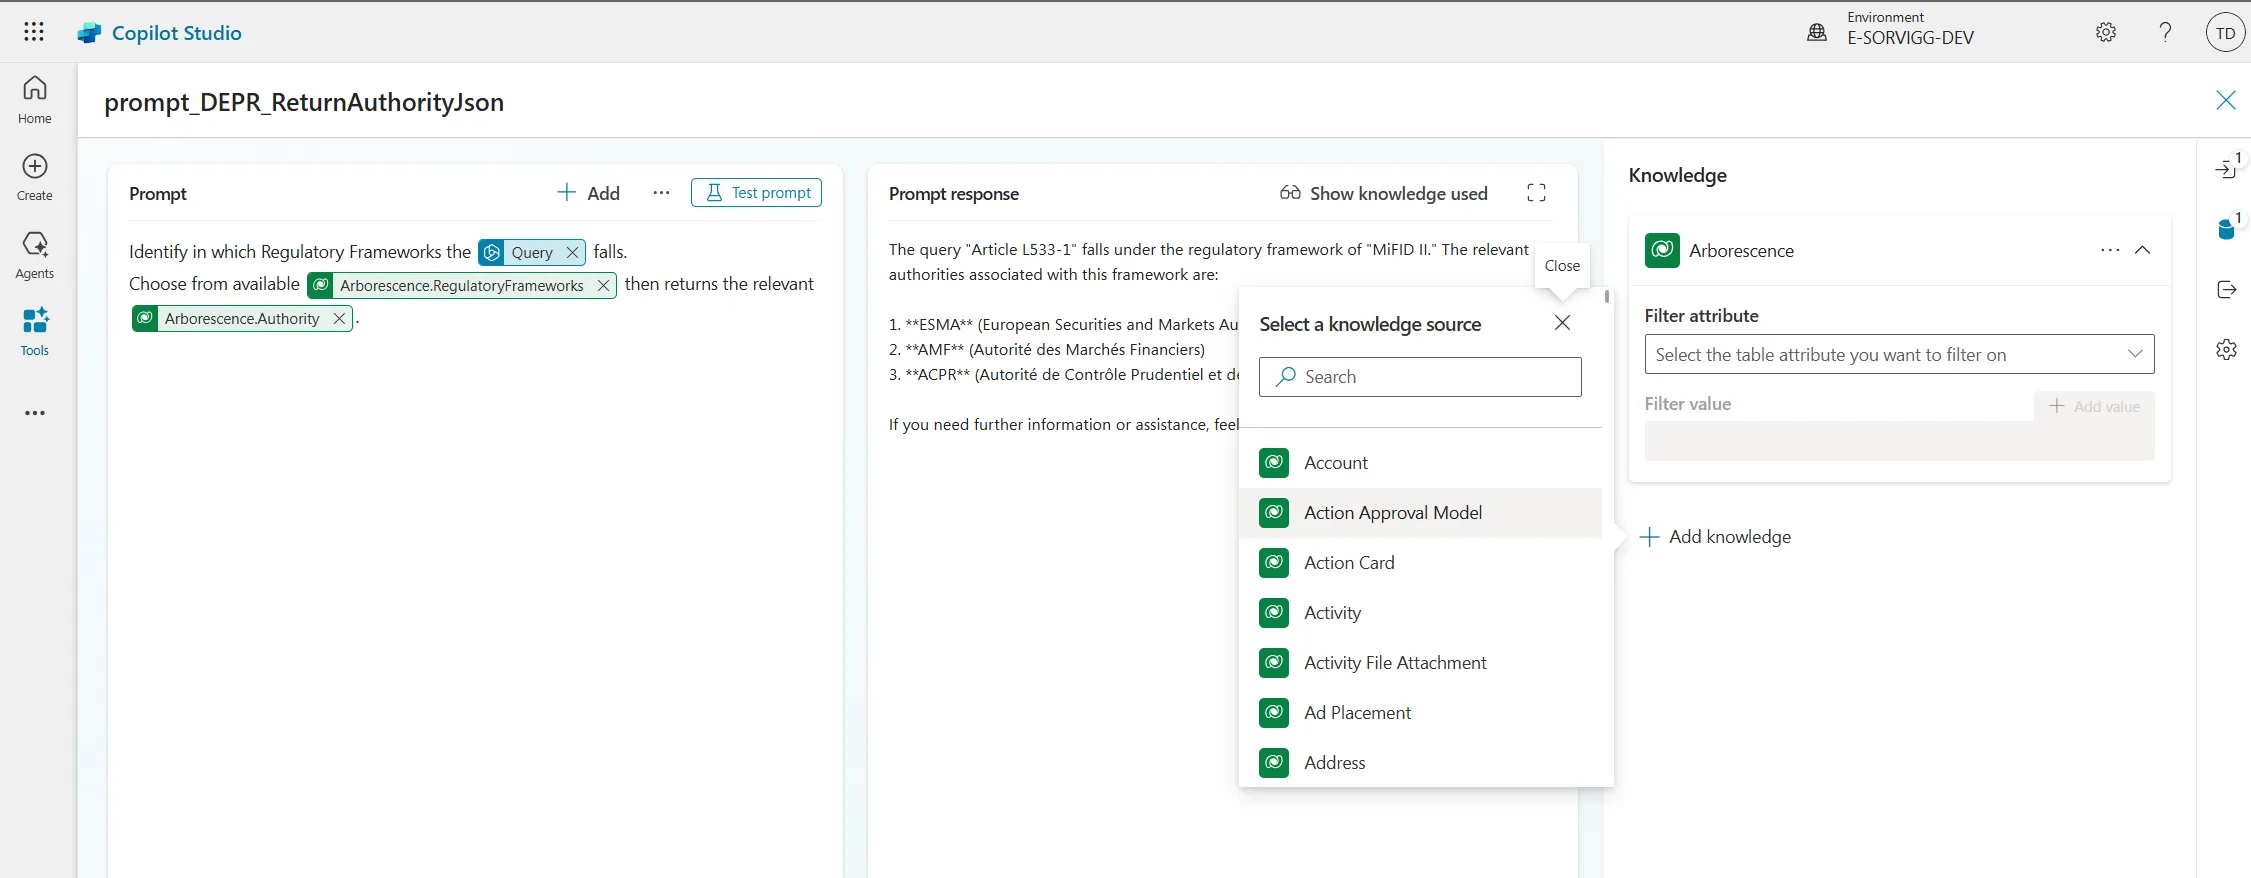Open the inputs panel icon on right rail
Image resolution: width=2251 pixels, height=878 pixels.
pyautogui.click(x=2228, y=168)
